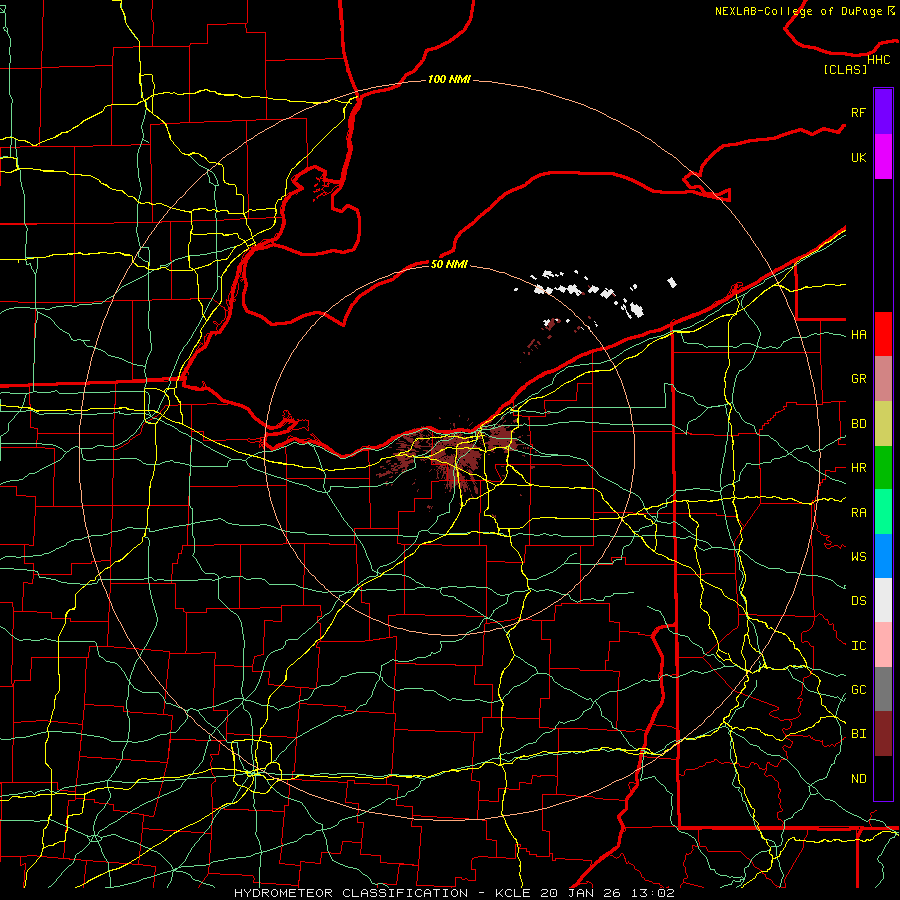Click the BI brown legend swatch
Screen dimensions: 900x900
tap(883, 734)
